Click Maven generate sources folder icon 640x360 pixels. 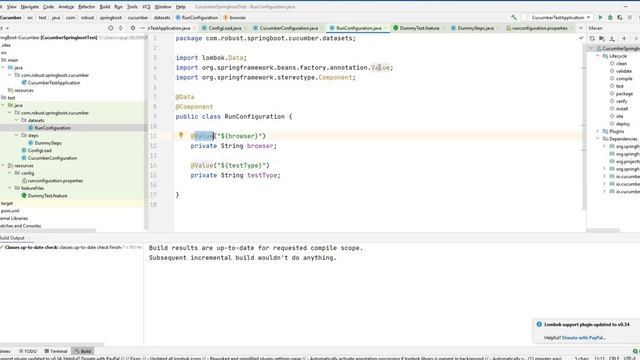pos(602,38)
